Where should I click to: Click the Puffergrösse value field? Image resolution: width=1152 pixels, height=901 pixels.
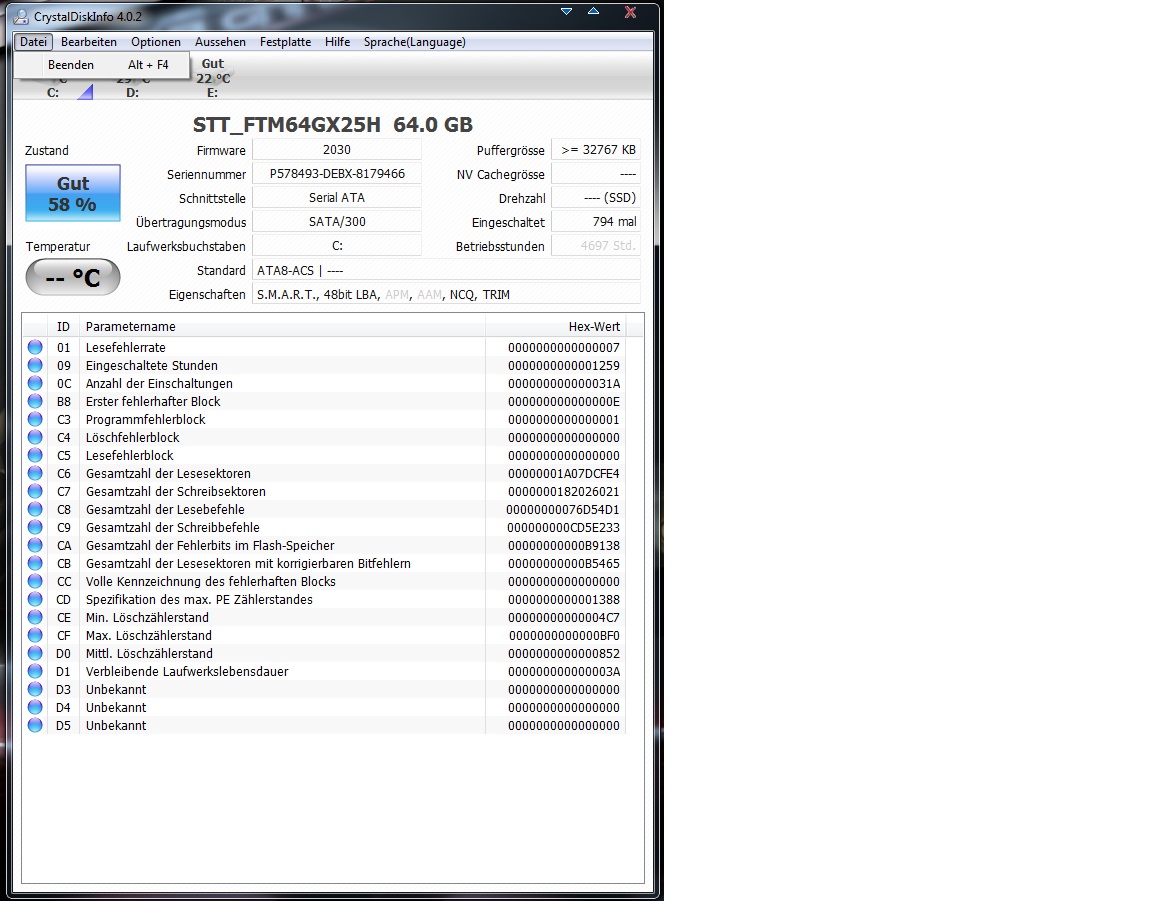coord(596,149)
